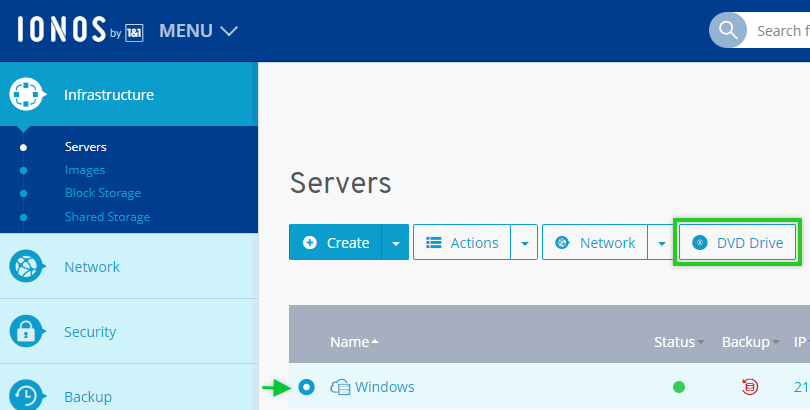Expand the Create button dropdown arrow
This screenshot has height=410, width=810.
396,243
